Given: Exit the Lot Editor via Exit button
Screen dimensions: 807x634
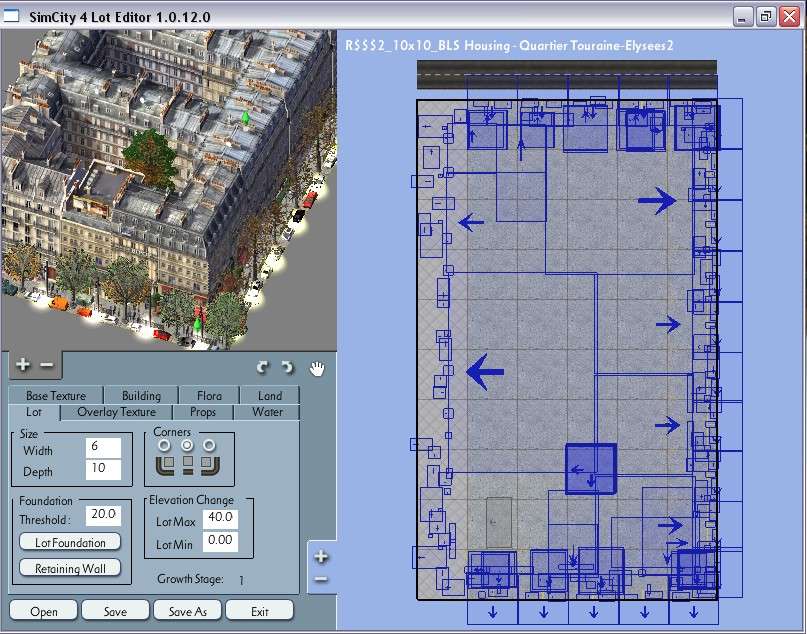Looking at the screenshot, I should coord(259,611).
